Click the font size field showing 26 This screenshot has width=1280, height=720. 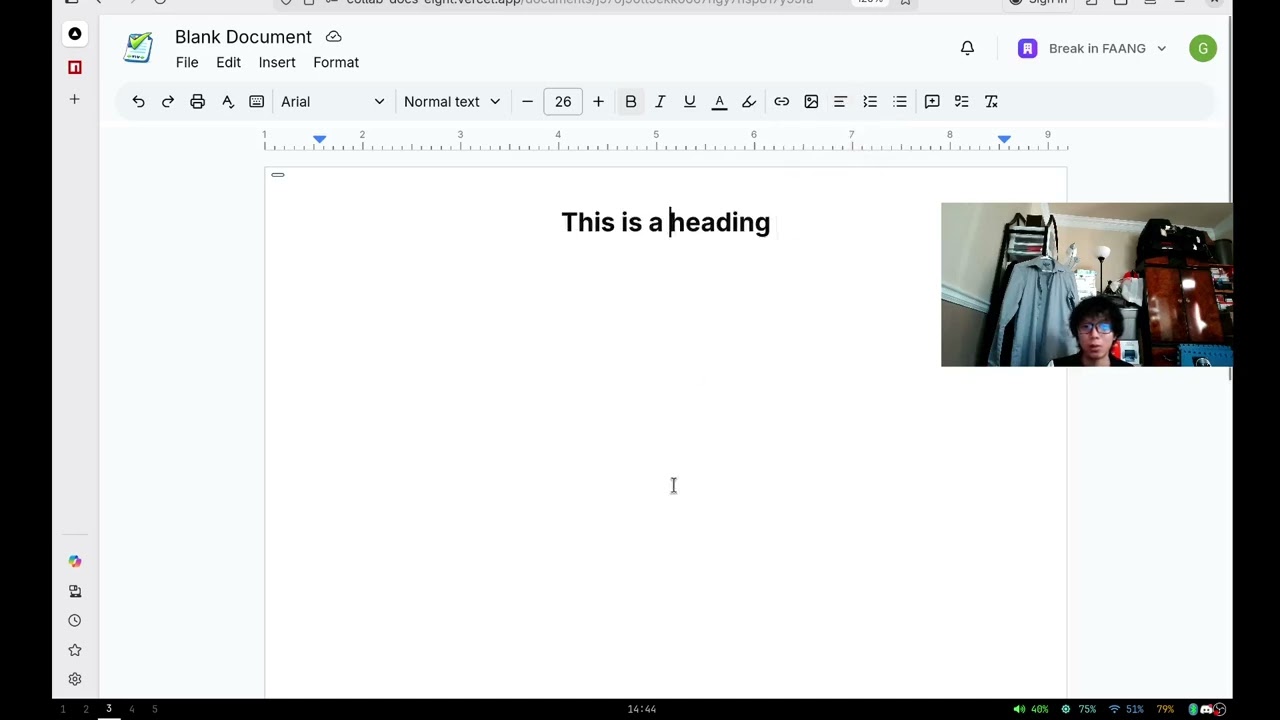pos(563,101)
